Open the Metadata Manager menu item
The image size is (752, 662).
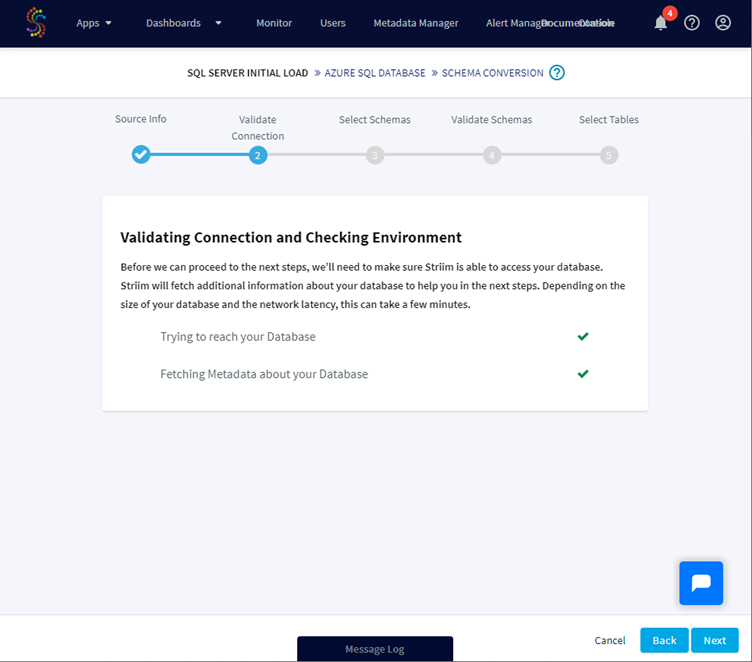[x=416, y=23]
